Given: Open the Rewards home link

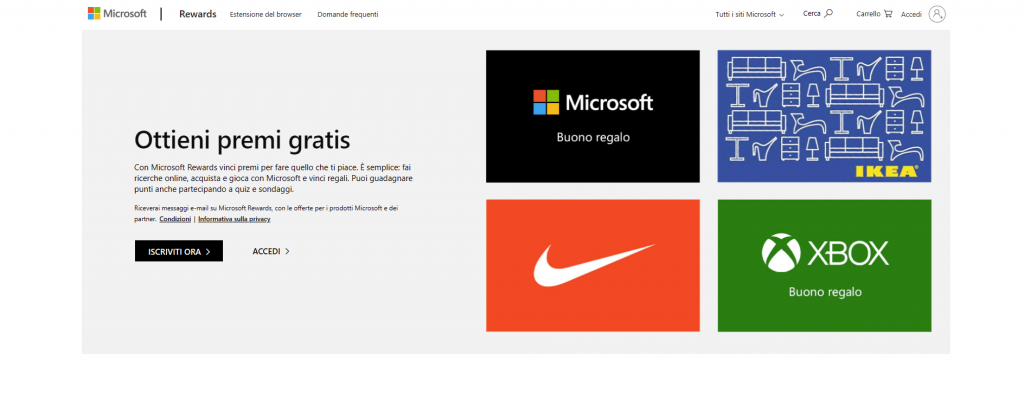Looking at the screenshot, I should click(x=198, y=14).
